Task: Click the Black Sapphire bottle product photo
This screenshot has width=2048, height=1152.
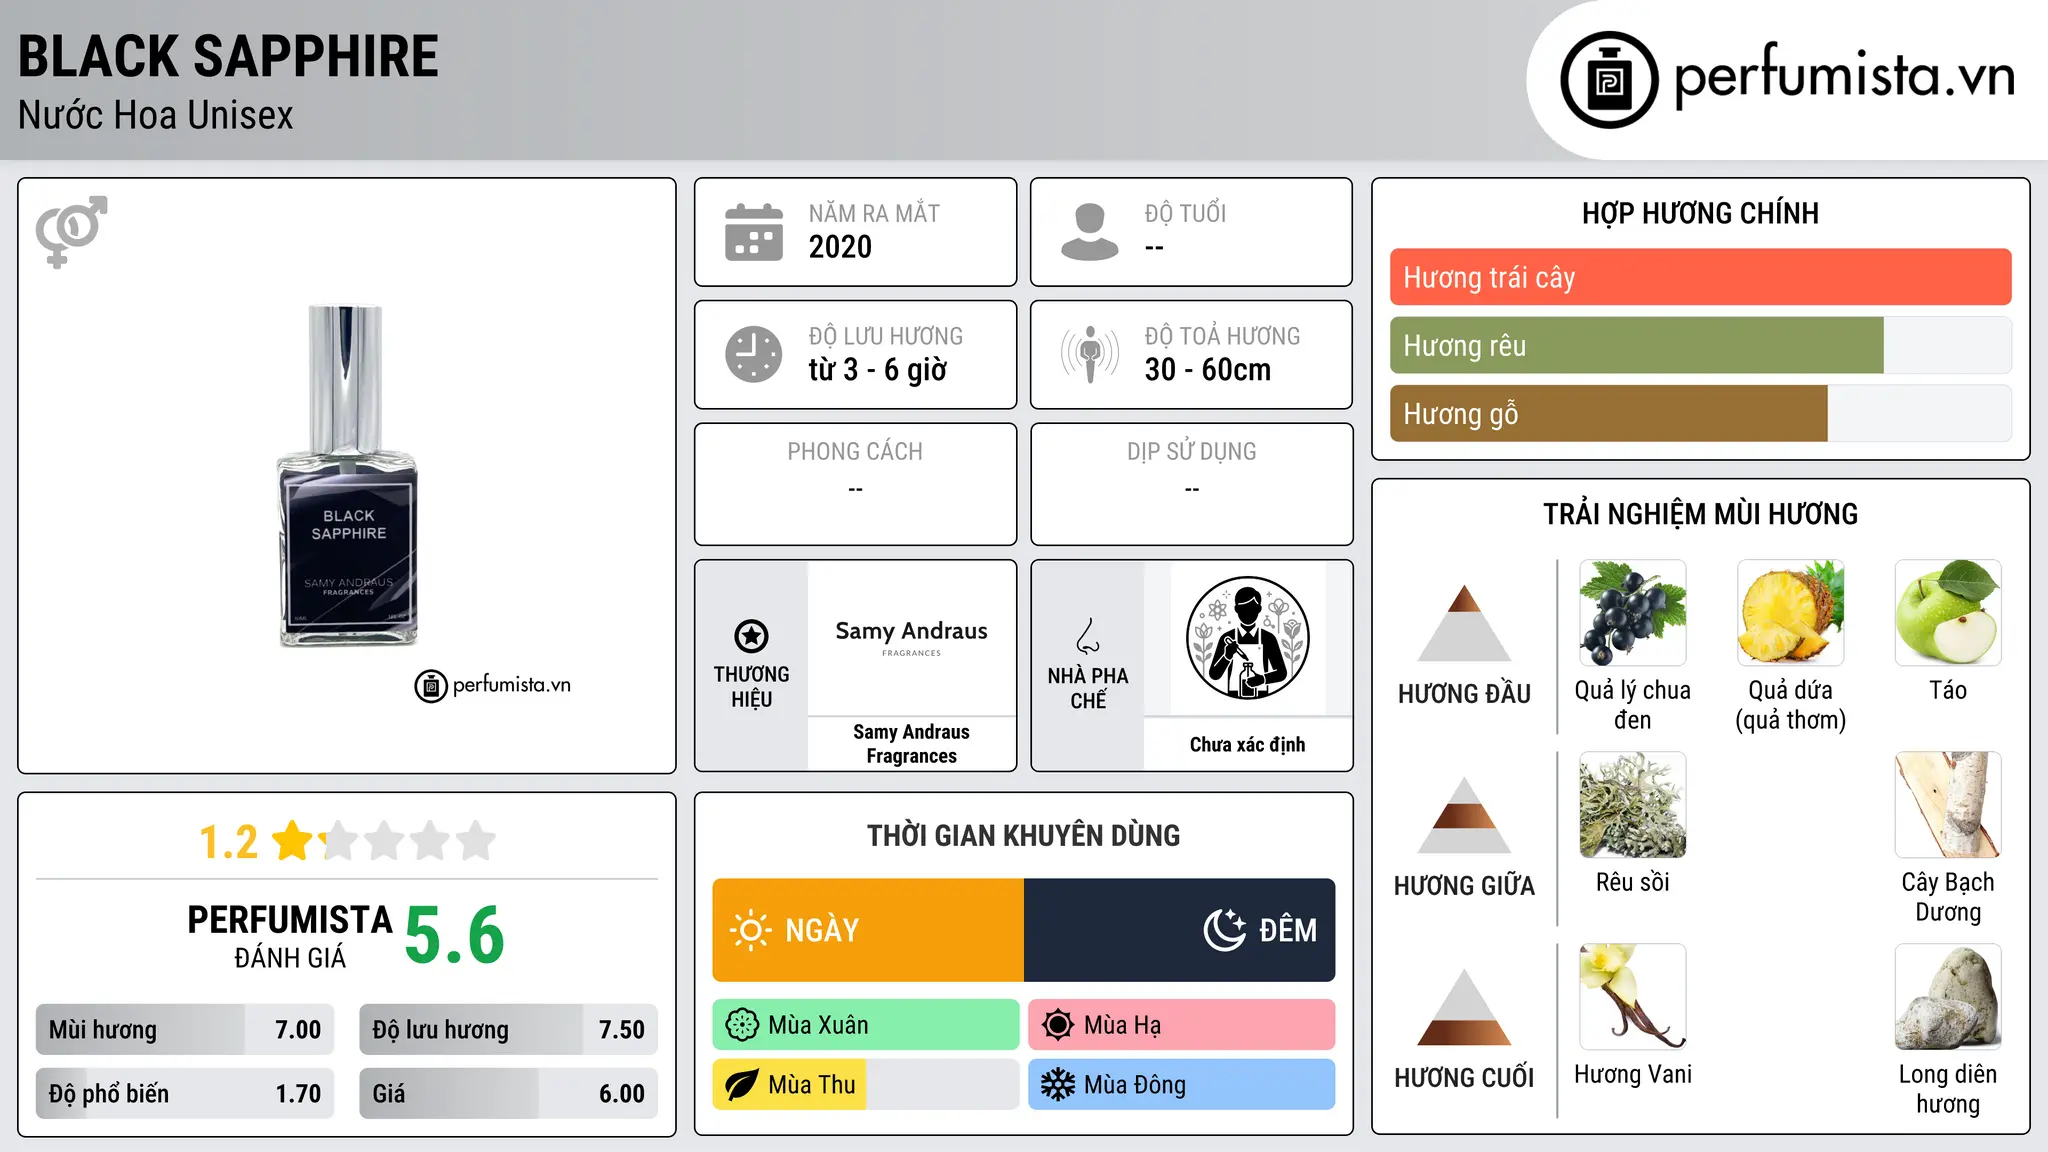Action: (x=347, y=476)
